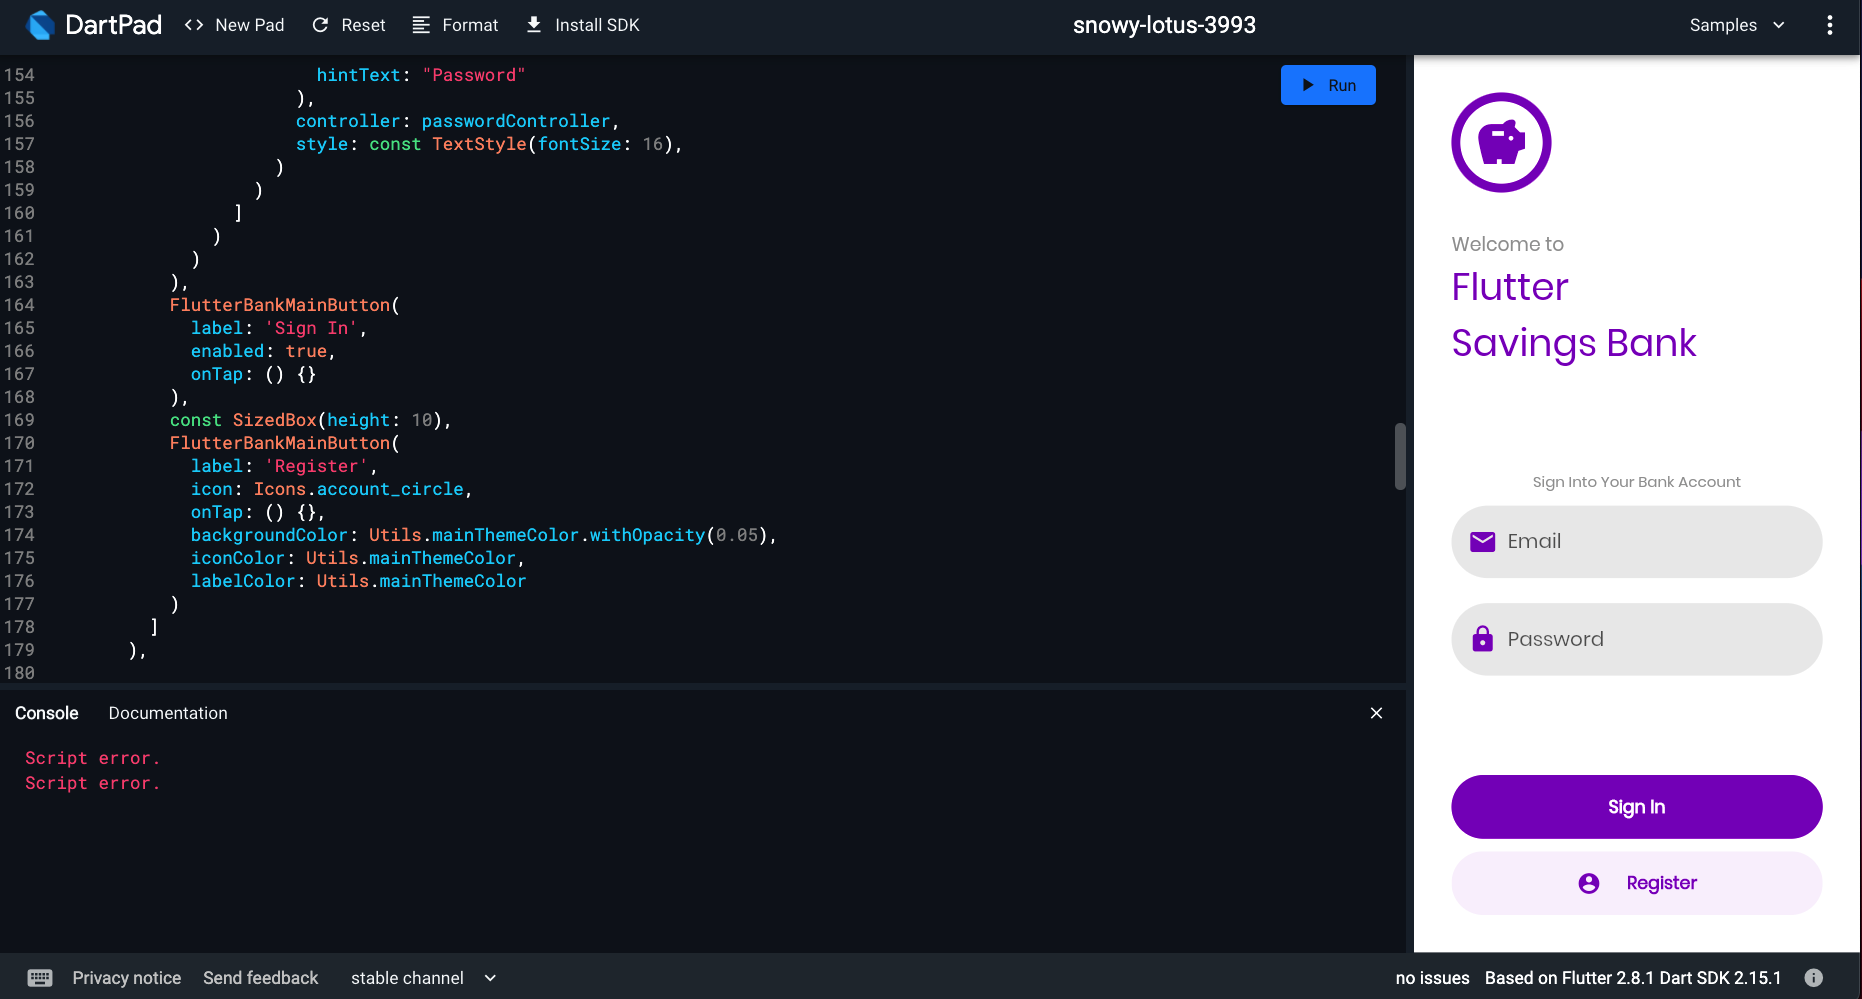Click the second Script error message

click(x=92, y=783)
